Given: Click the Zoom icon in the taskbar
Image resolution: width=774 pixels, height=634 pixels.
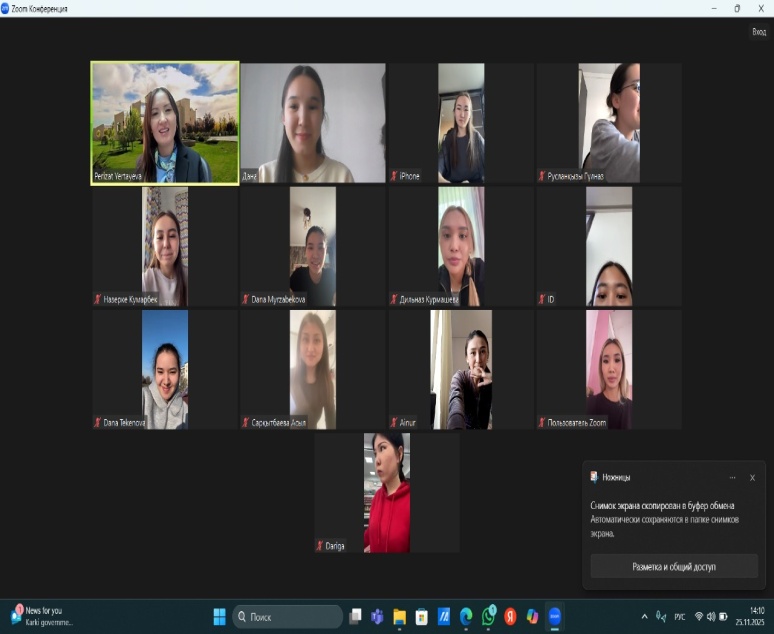Looking at the screenshot, I should 555,616.
